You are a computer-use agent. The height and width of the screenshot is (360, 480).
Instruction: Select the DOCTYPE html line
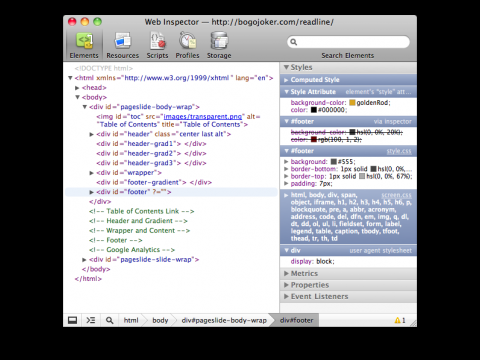(104, 68)
